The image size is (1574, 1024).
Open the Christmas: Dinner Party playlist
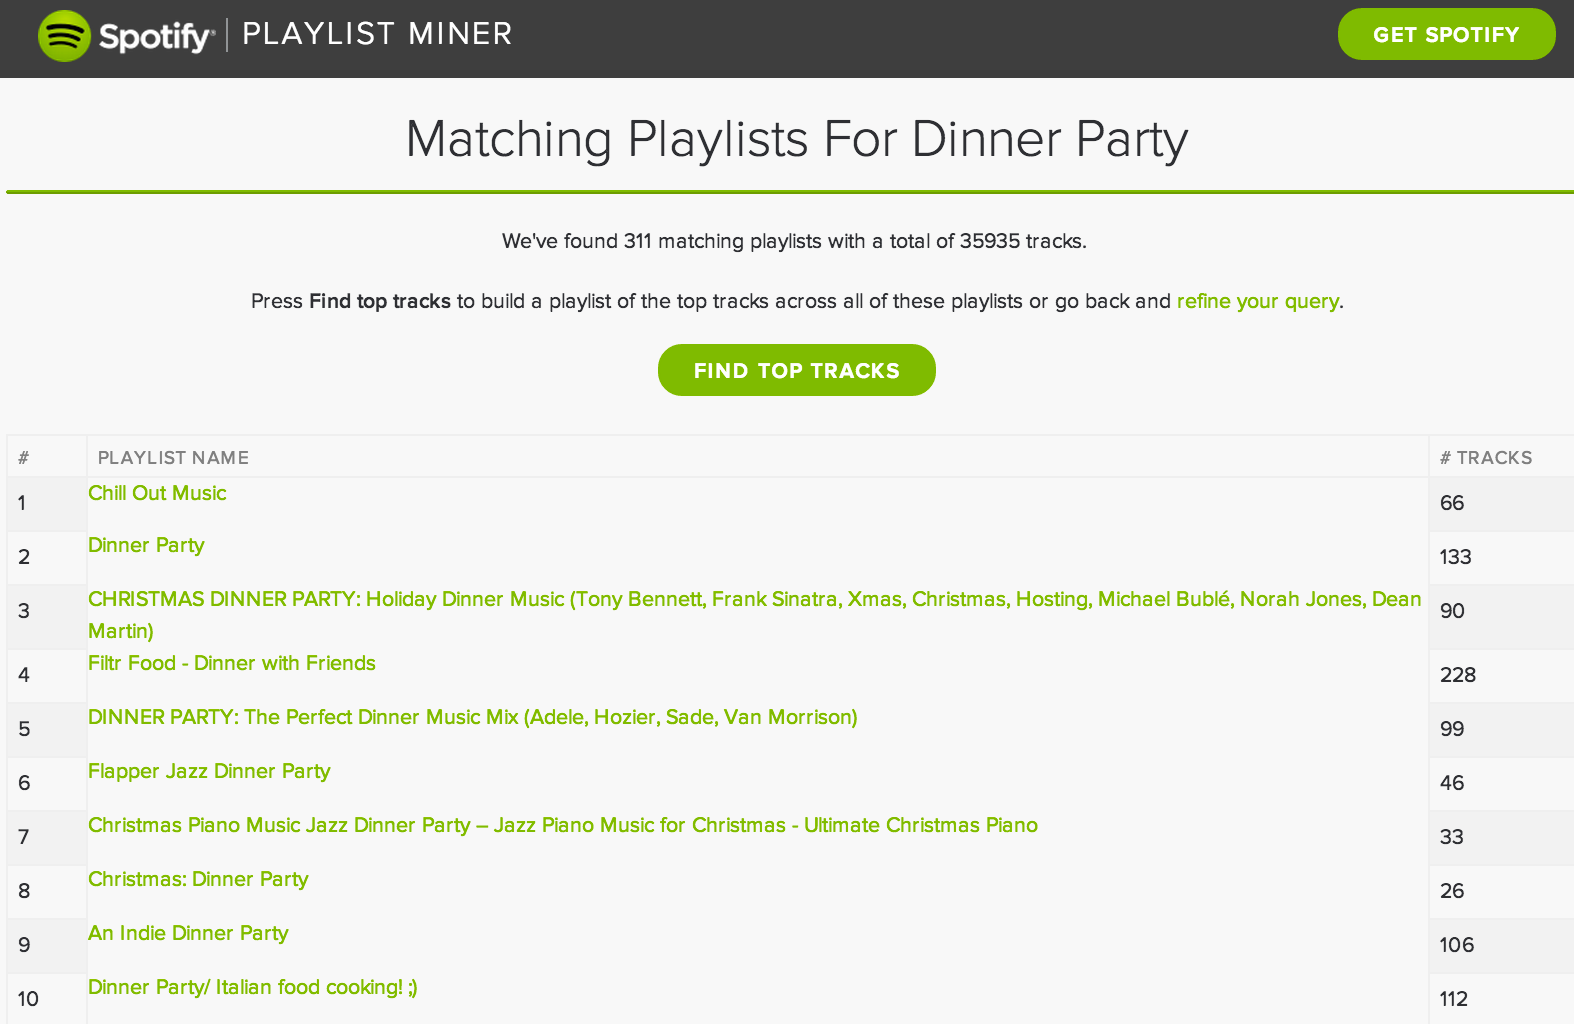click(198, 879)
